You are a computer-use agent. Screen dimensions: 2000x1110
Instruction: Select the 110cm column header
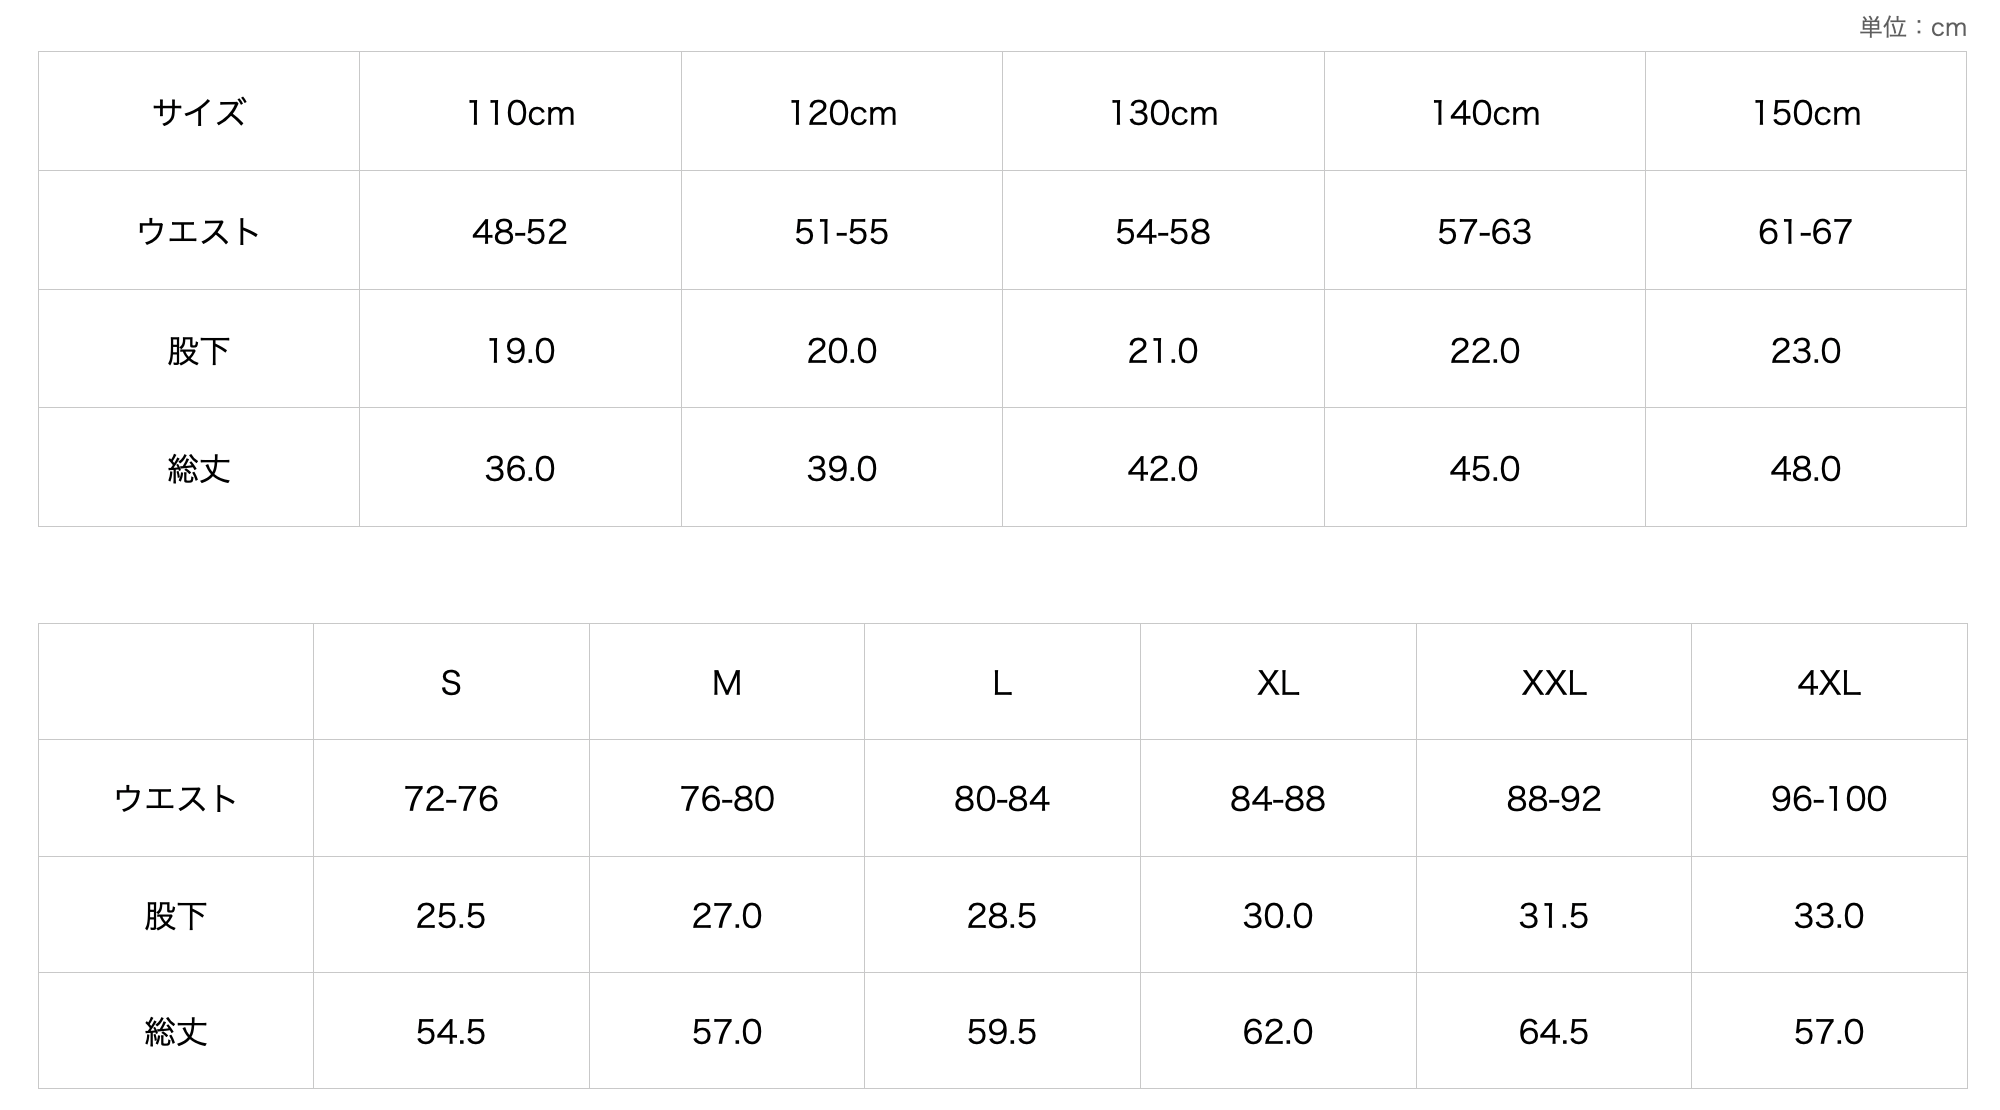point(520,113)
